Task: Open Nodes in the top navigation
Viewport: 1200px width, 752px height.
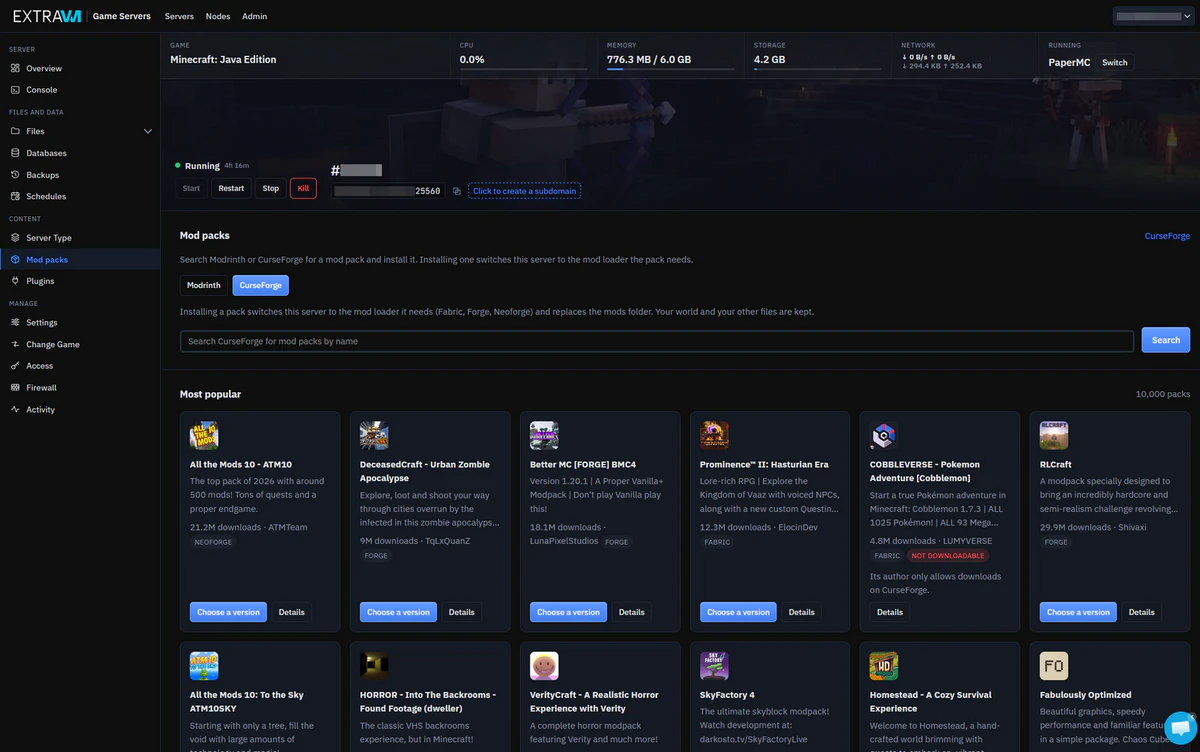Action: point(217,16)
